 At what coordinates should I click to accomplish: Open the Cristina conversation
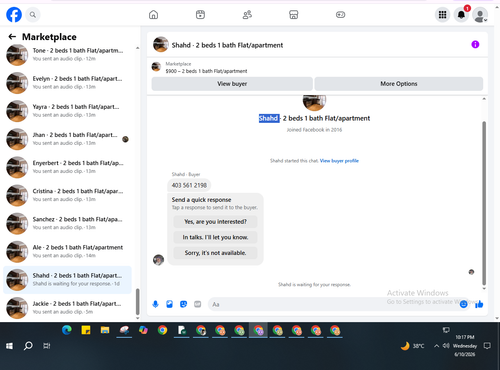[68, 195]
